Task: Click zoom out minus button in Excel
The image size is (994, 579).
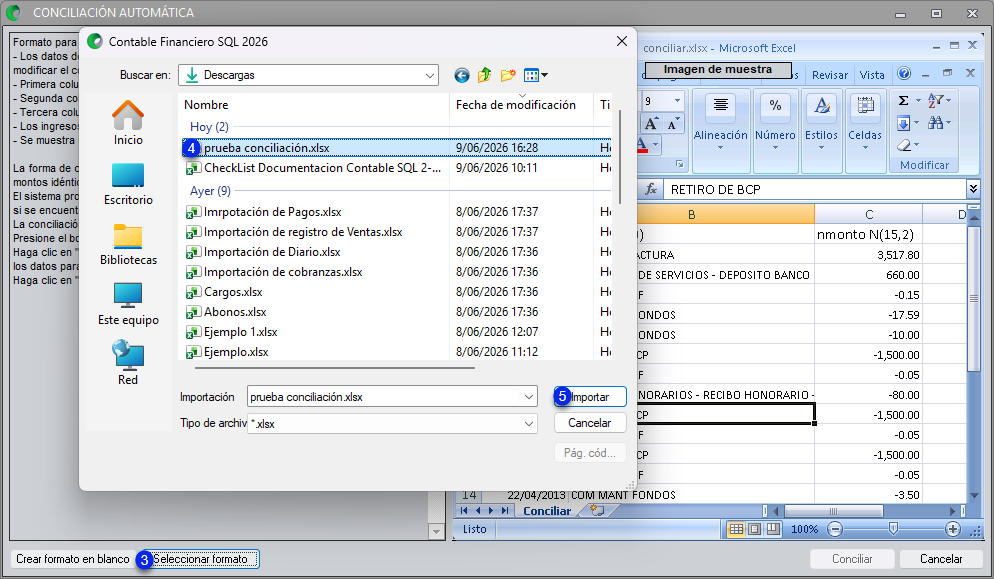Action: 836,529
